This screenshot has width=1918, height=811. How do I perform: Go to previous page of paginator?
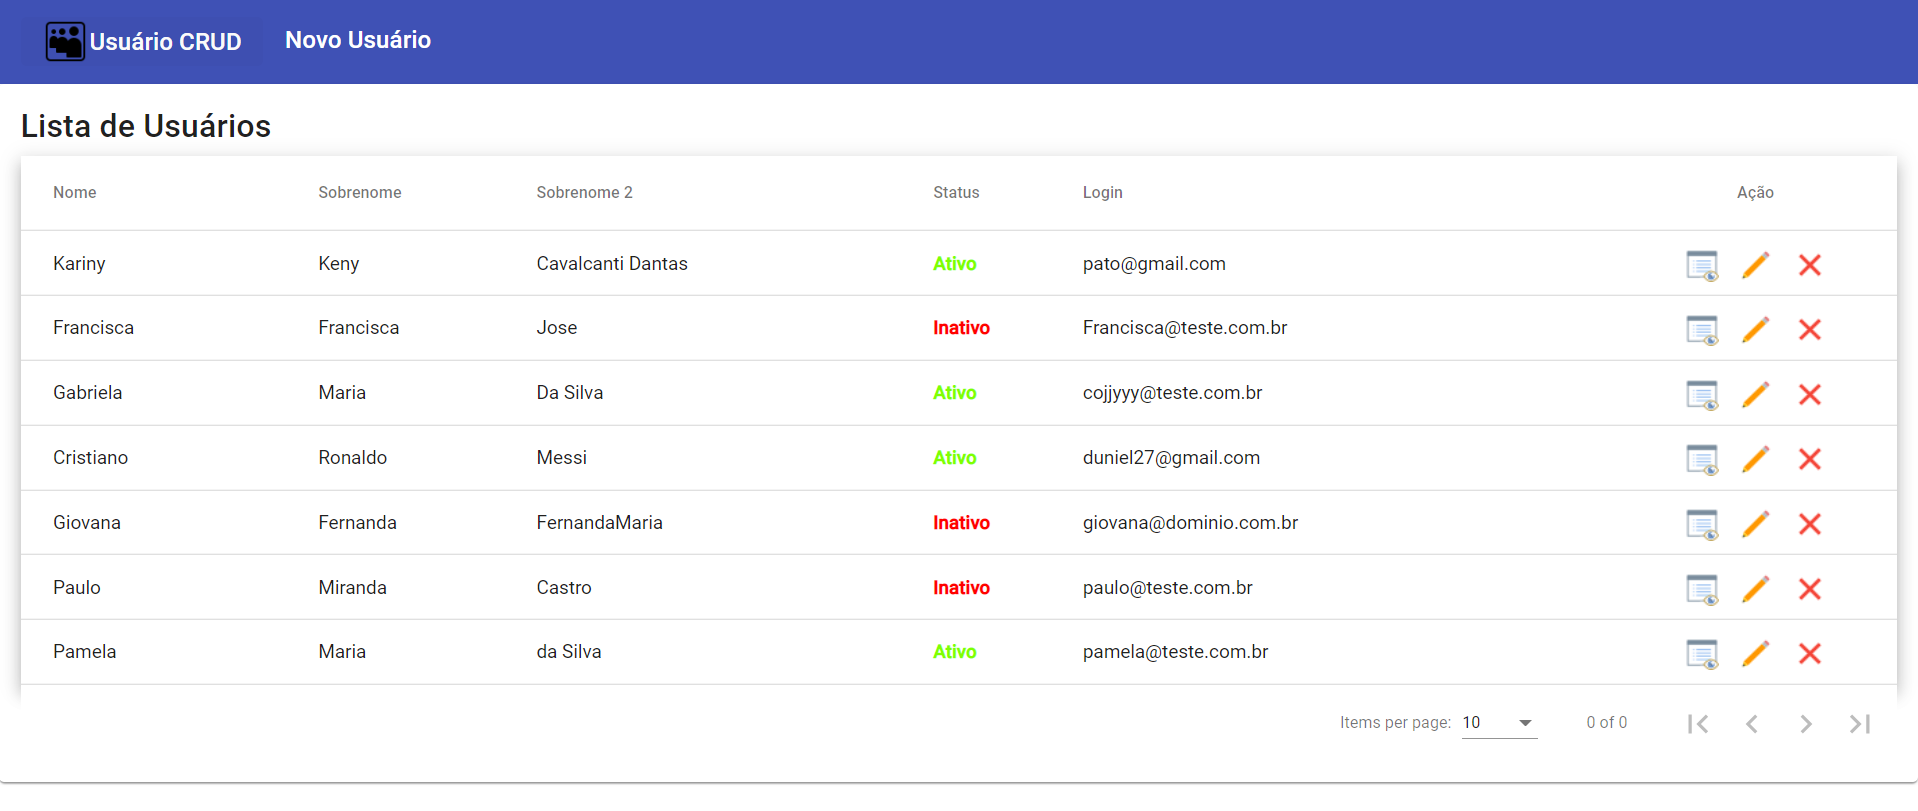(x=1752, y=724)
